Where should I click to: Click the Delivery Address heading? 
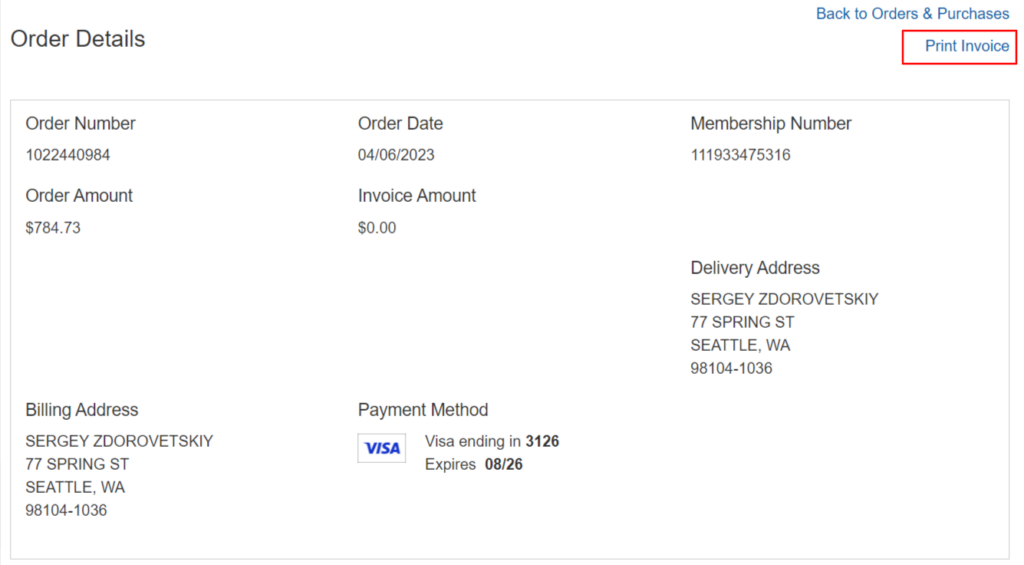click(x=755, y=268)
